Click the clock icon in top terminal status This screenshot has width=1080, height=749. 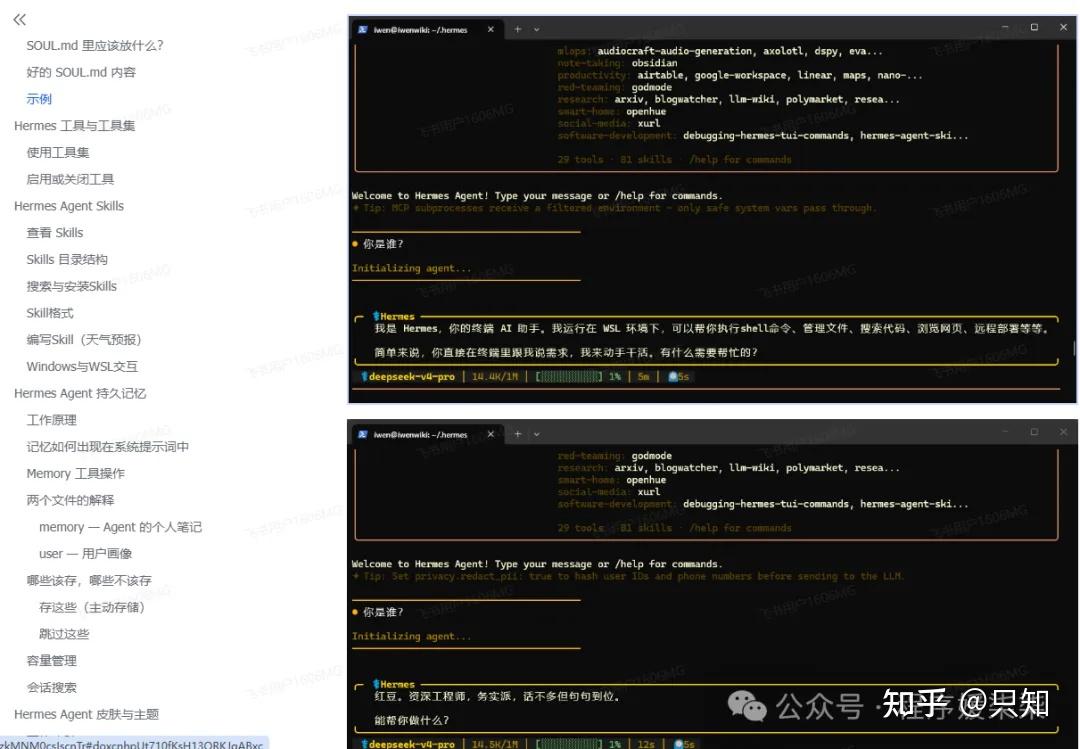pos(674,377)
